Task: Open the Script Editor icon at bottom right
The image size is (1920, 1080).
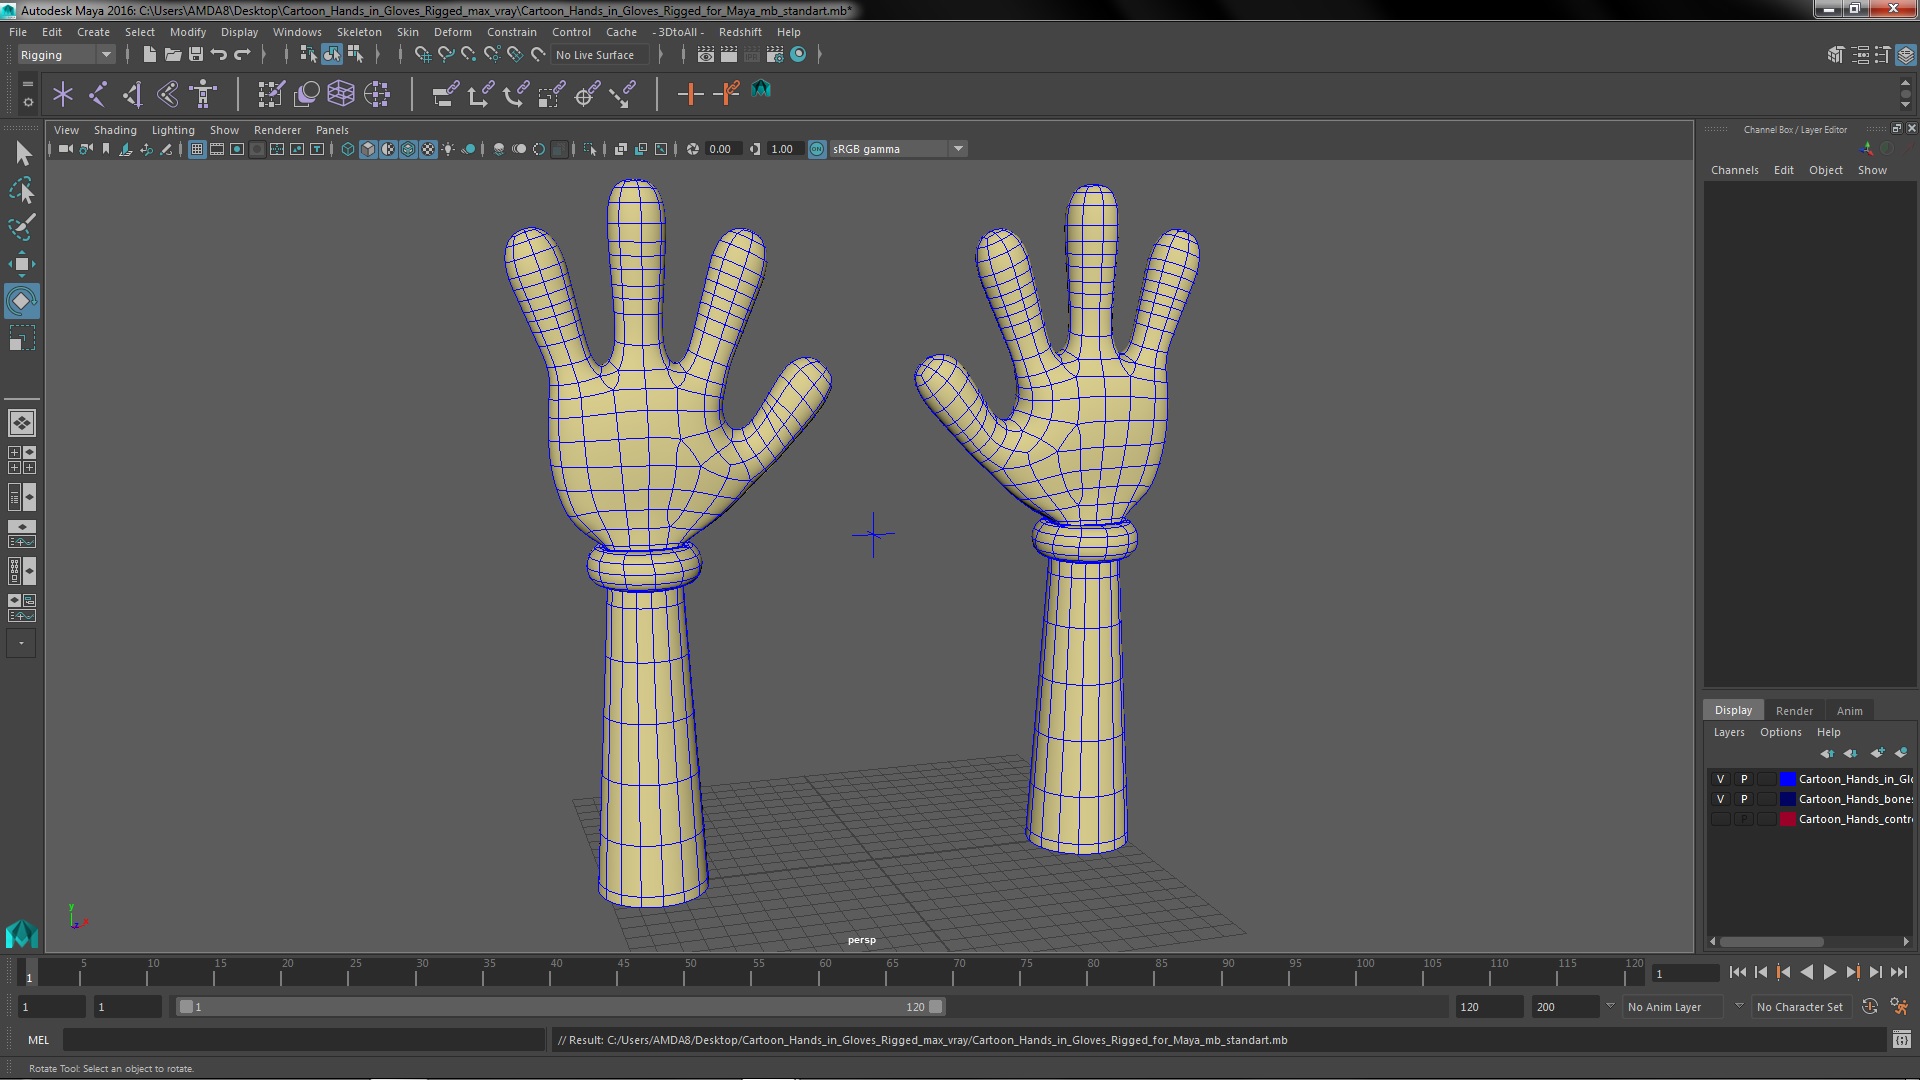Action: pyautogui.click(x=1901, y=1040)
